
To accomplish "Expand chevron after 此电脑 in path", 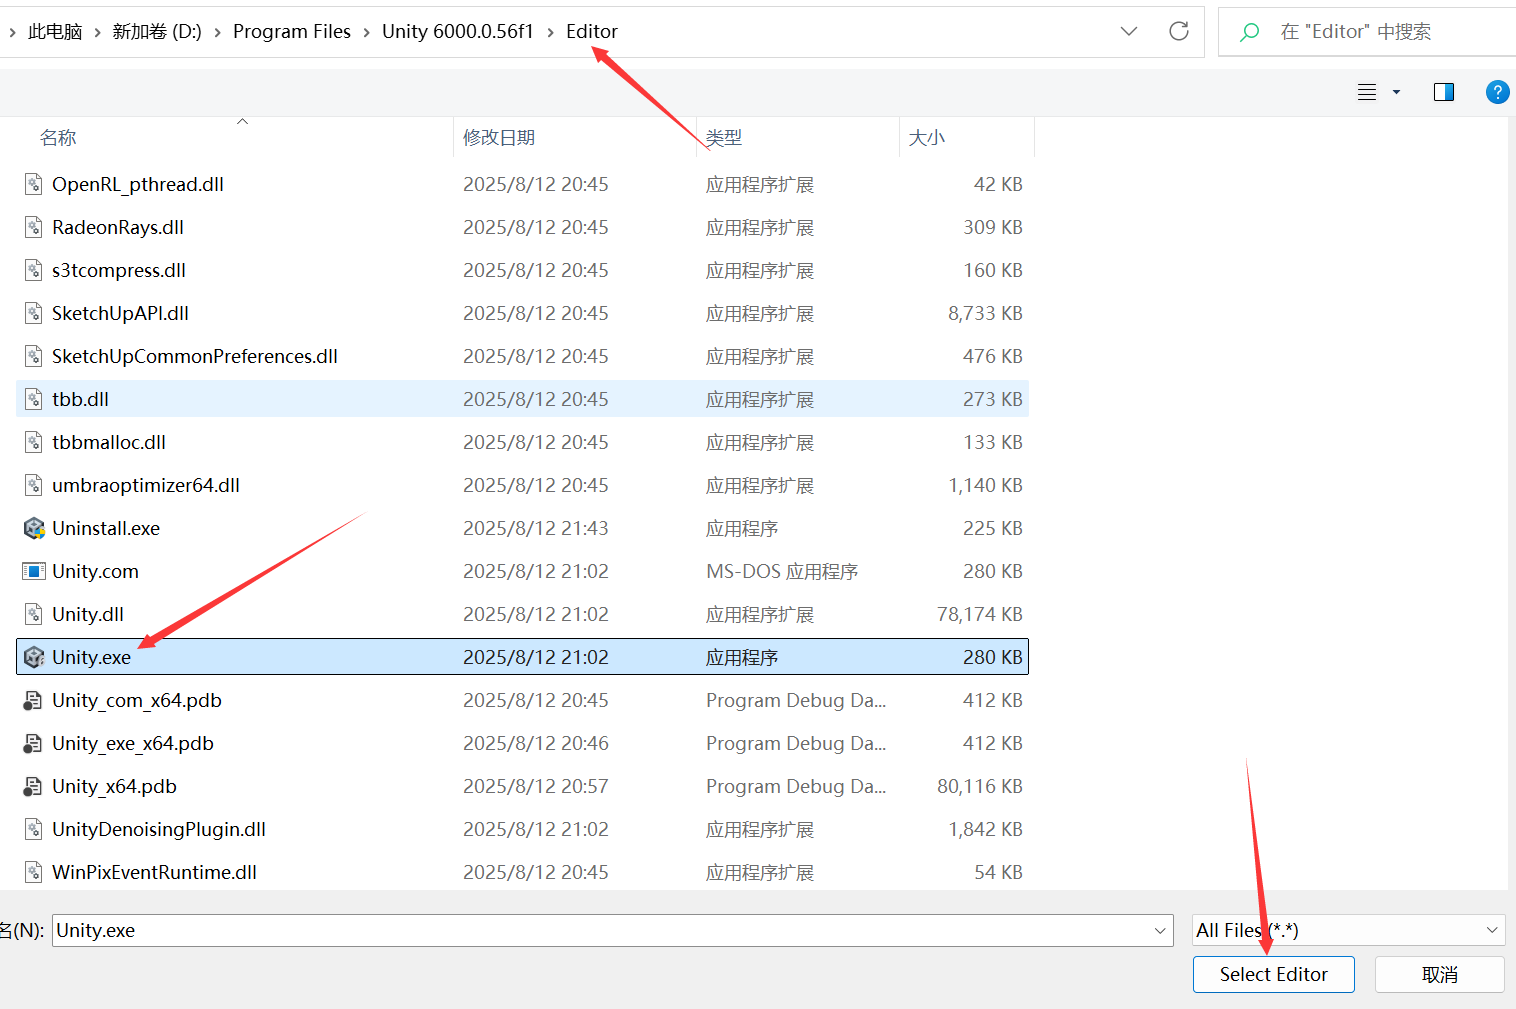I will pyautogui.click(x=97, y=32).
